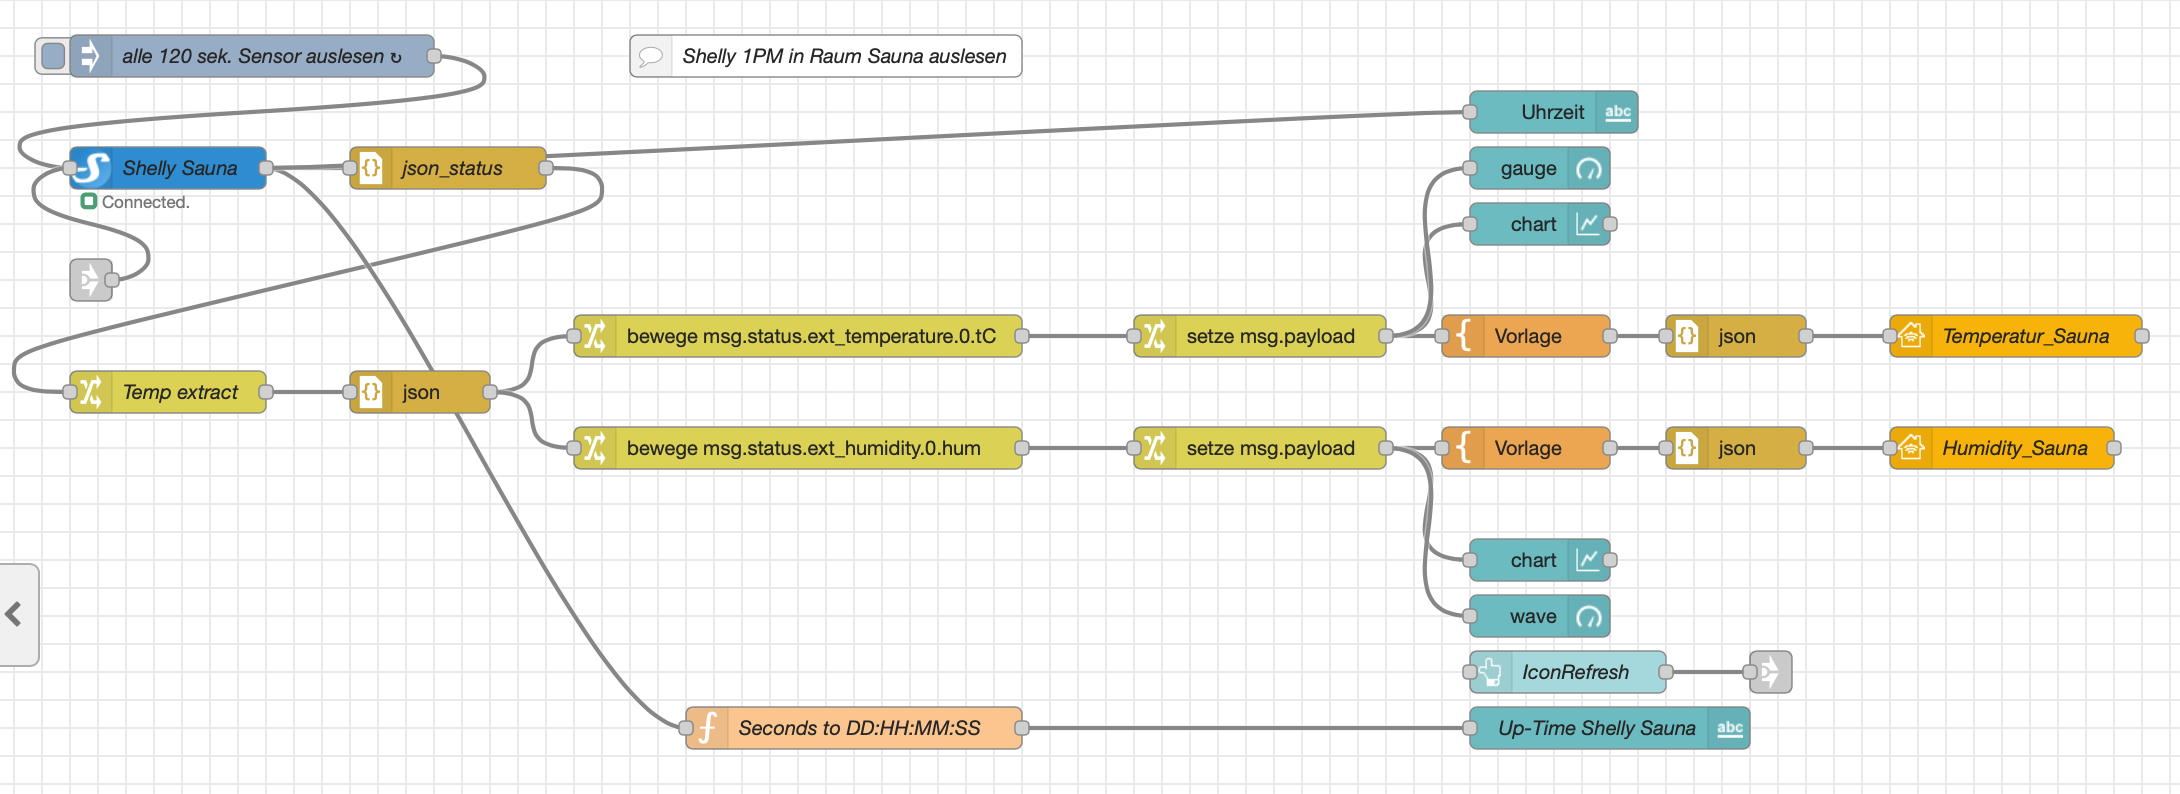The width and height of the screenshot is (2180, 794).
Task: Click the output port of the upper chart node
Action: pos(1610,224)
